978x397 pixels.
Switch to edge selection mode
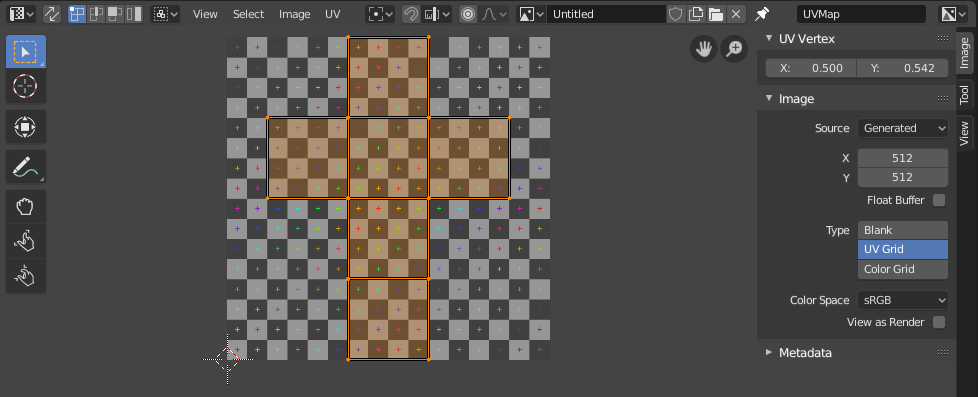[96, 14]
